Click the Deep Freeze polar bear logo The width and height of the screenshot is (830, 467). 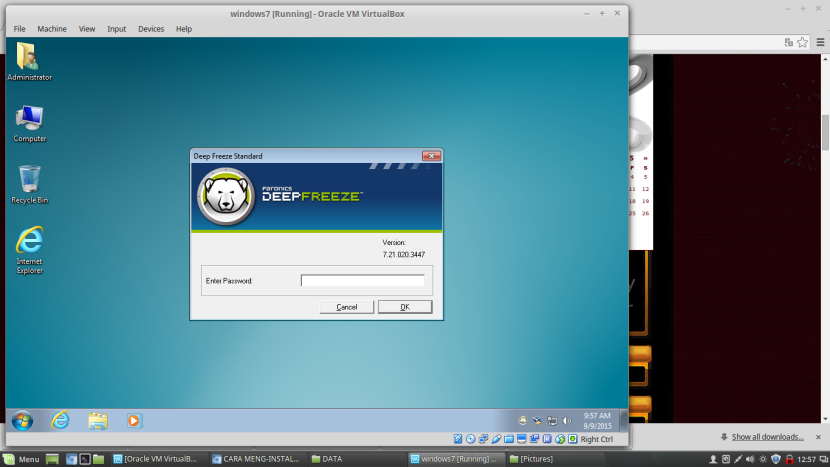tap(226, 196)
